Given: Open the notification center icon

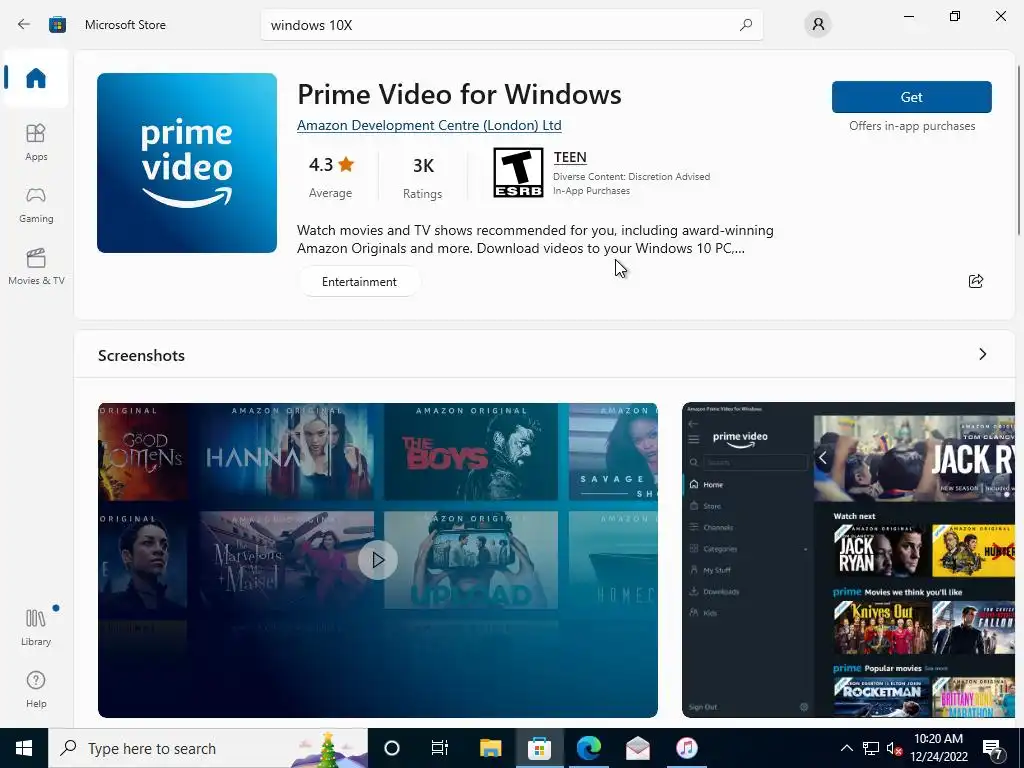Looking at the screenshot, I should 993,749.
